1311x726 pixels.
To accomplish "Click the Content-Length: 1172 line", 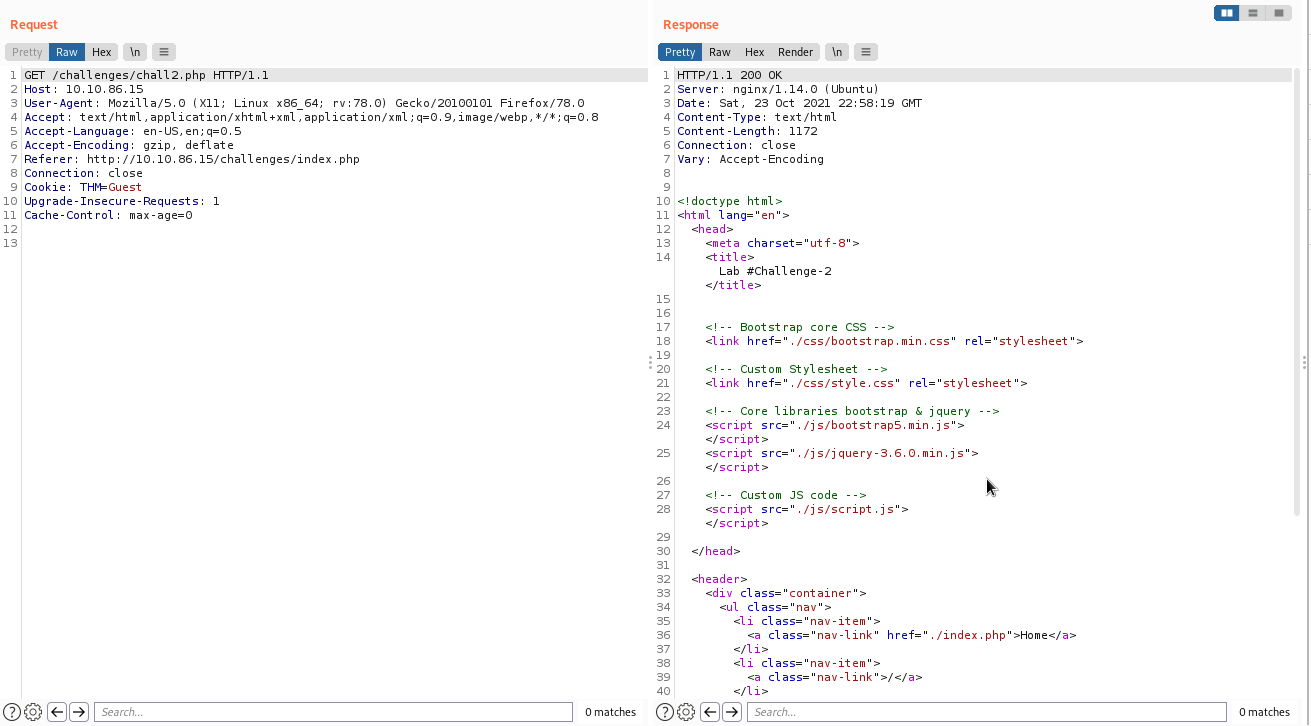I will [747, 131].
